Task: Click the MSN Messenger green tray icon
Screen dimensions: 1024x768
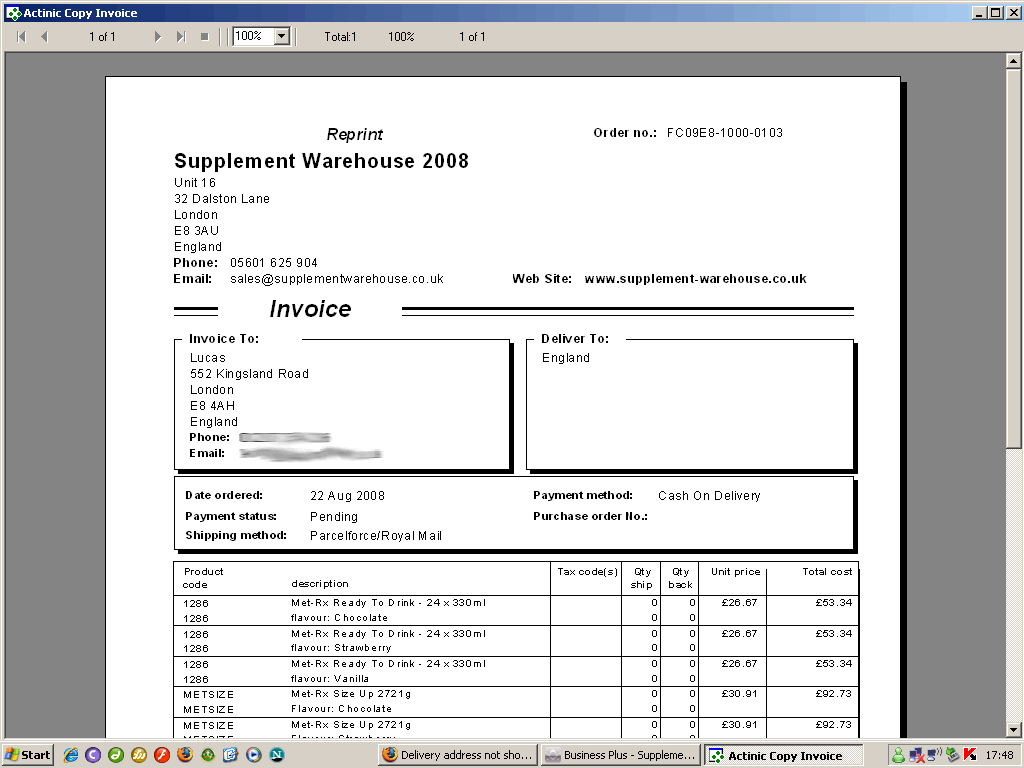Action: pos(898,755)
